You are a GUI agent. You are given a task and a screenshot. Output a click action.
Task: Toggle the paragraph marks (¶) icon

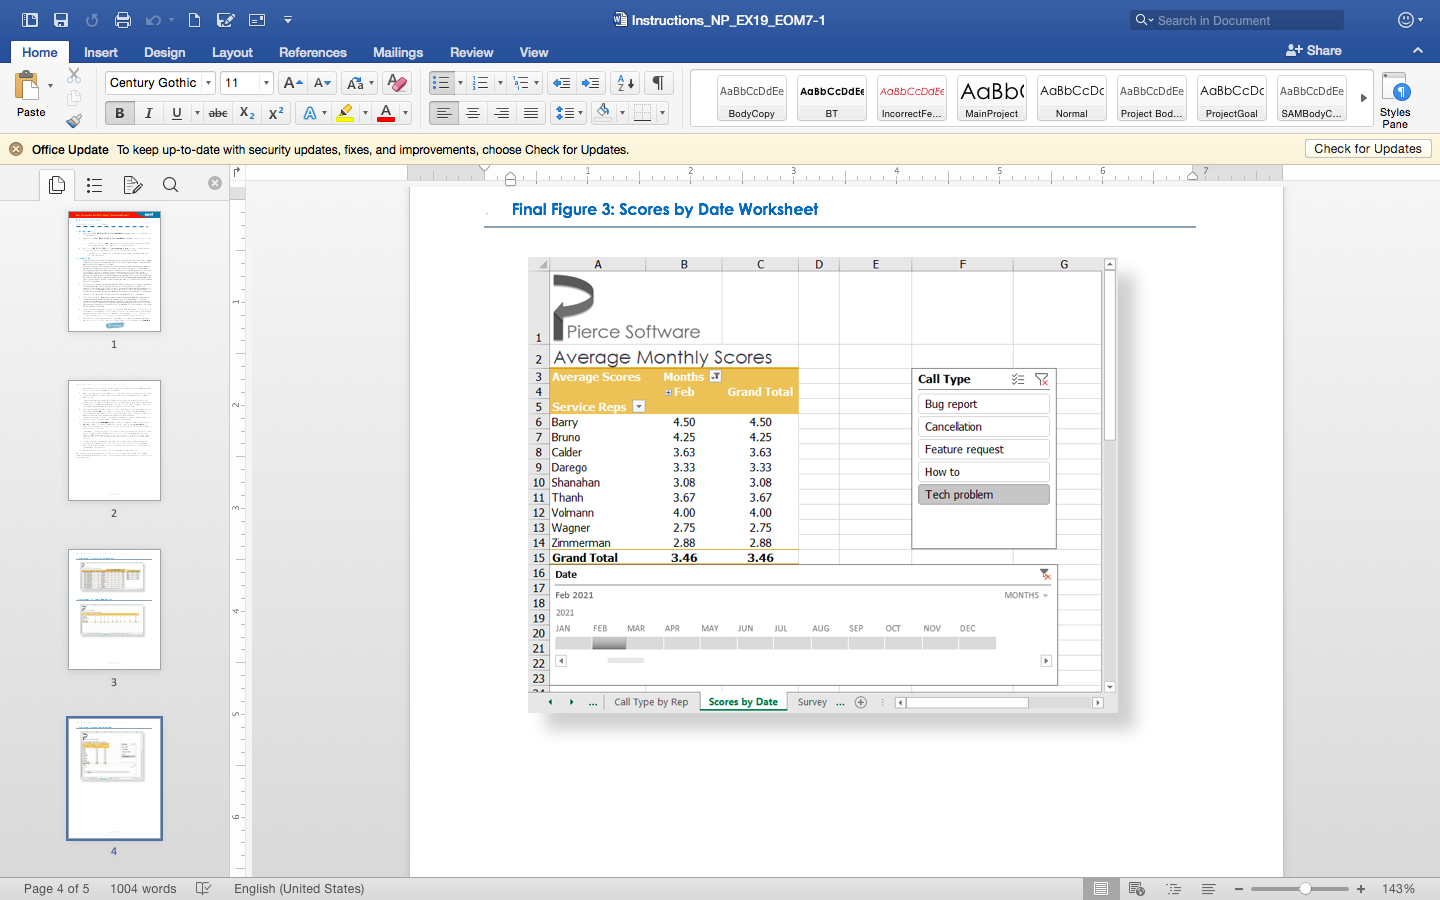657,83
